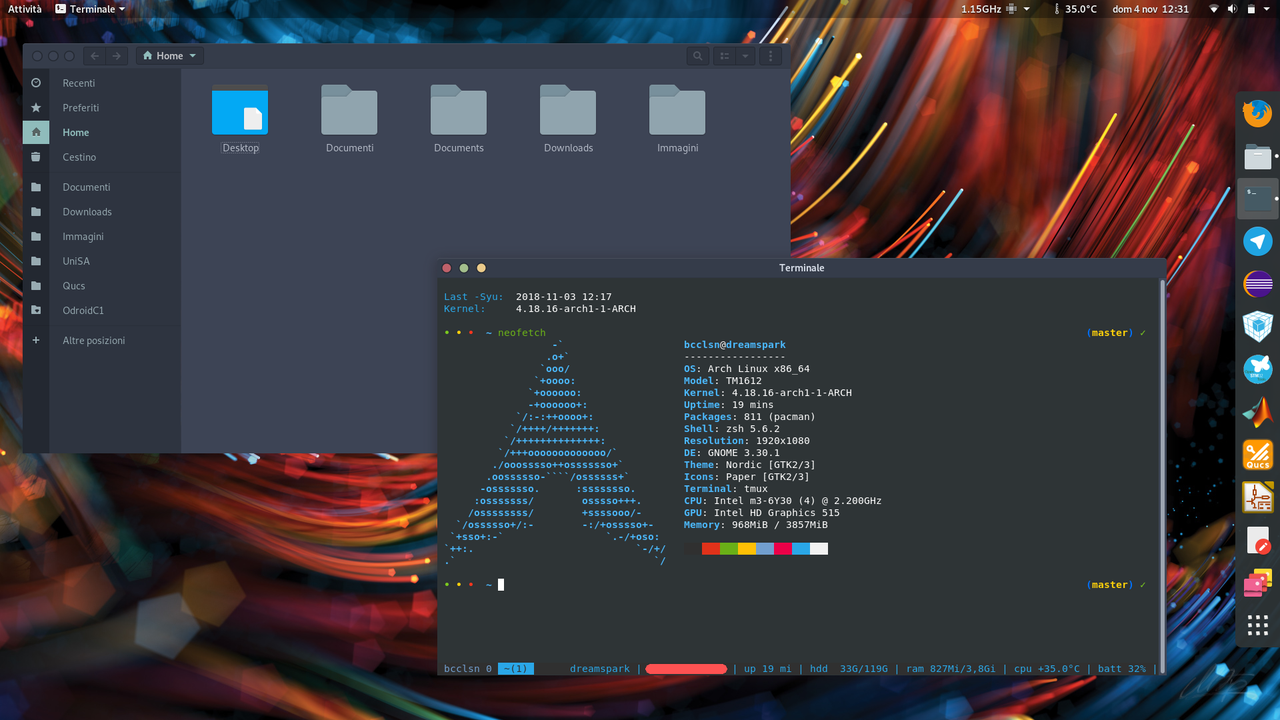Viewport: 1280px width, 720px height.
Task: Select Immagini bookmark in sidebar
Action: [101, 237]
